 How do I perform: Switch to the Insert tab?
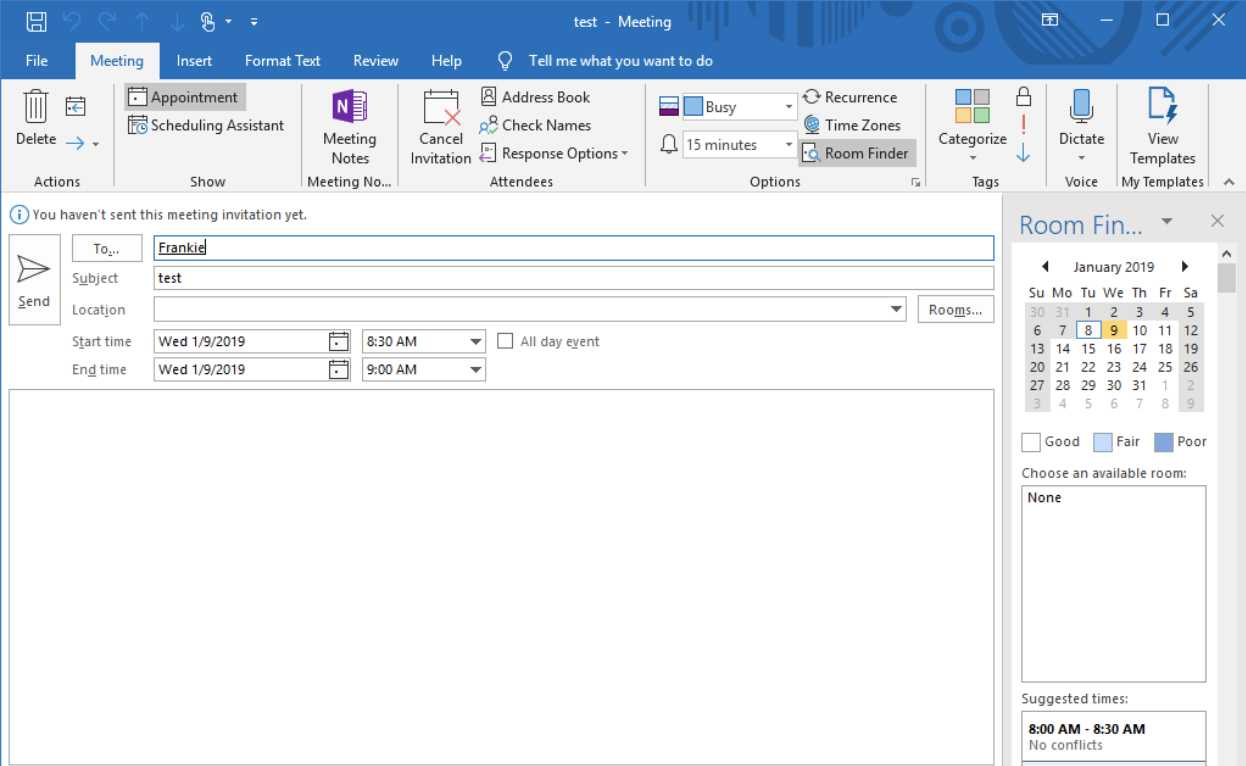coord(194,61)
